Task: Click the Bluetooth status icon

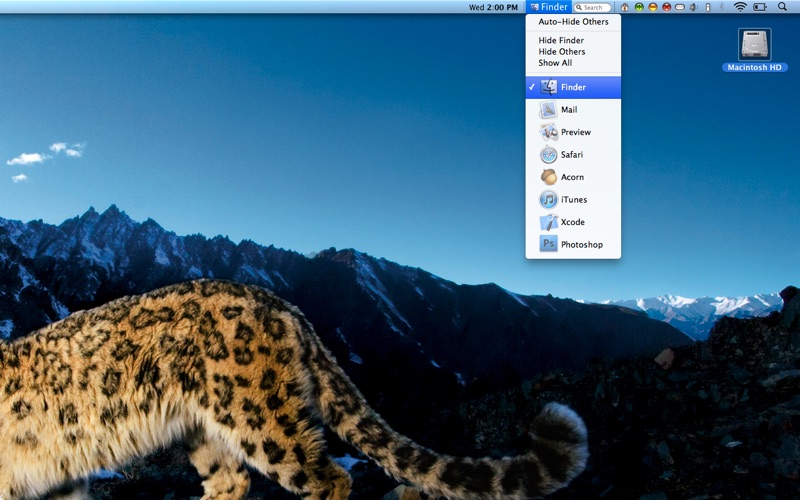Action: pos(722,7)
